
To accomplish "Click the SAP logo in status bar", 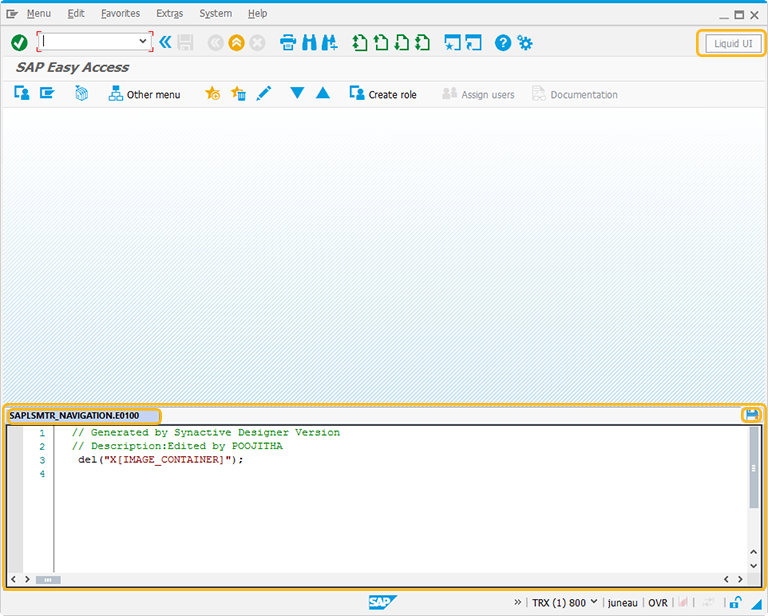I will click(382, 602).
